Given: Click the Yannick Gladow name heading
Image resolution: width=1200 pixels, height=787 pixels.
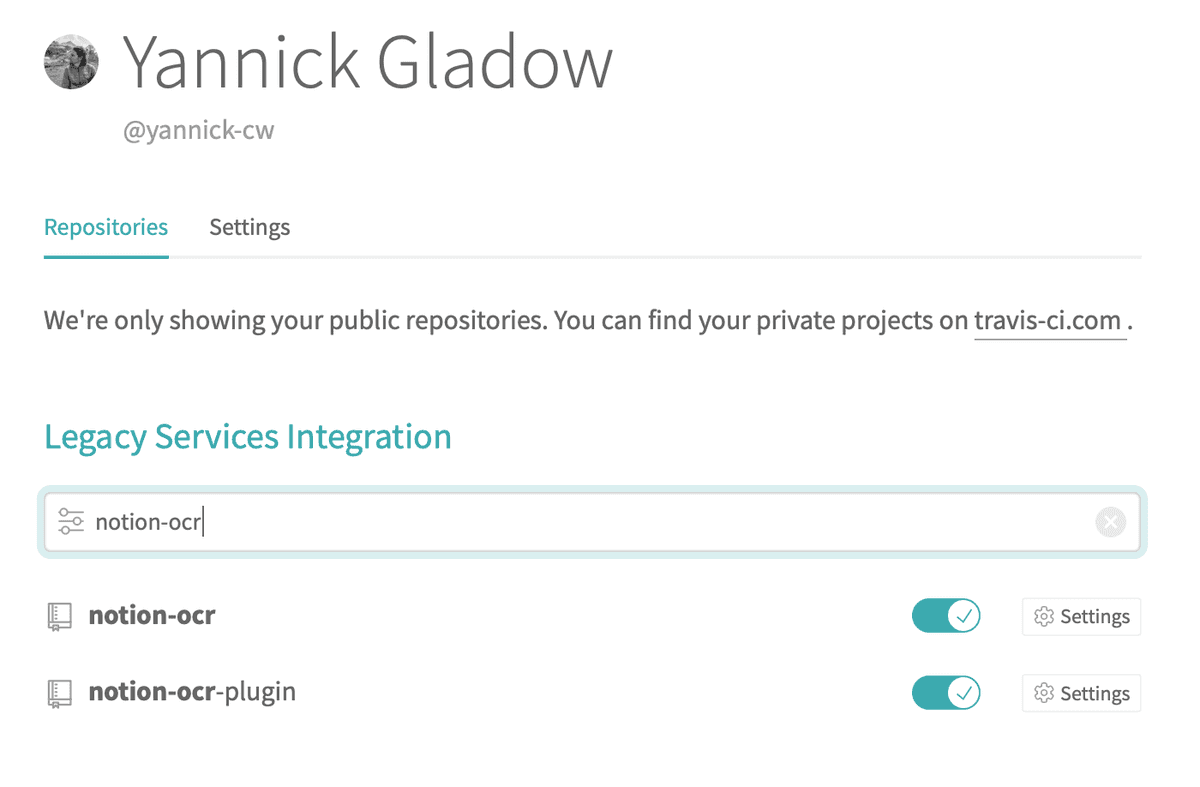Looking at the screenshot, I should pos(367,62).
